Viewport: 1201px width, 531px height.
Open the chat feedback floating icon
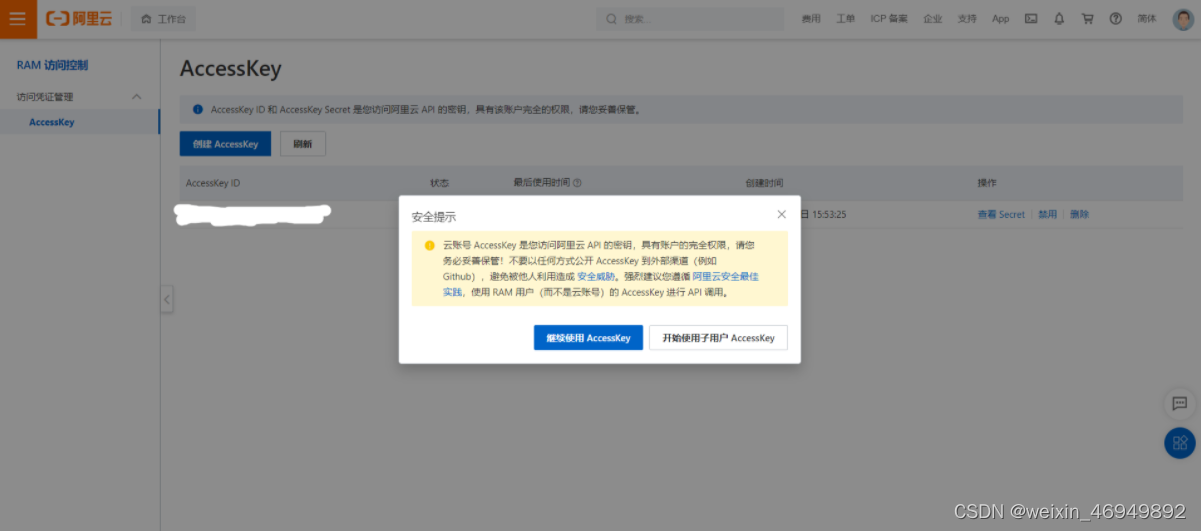point(1179,403)
